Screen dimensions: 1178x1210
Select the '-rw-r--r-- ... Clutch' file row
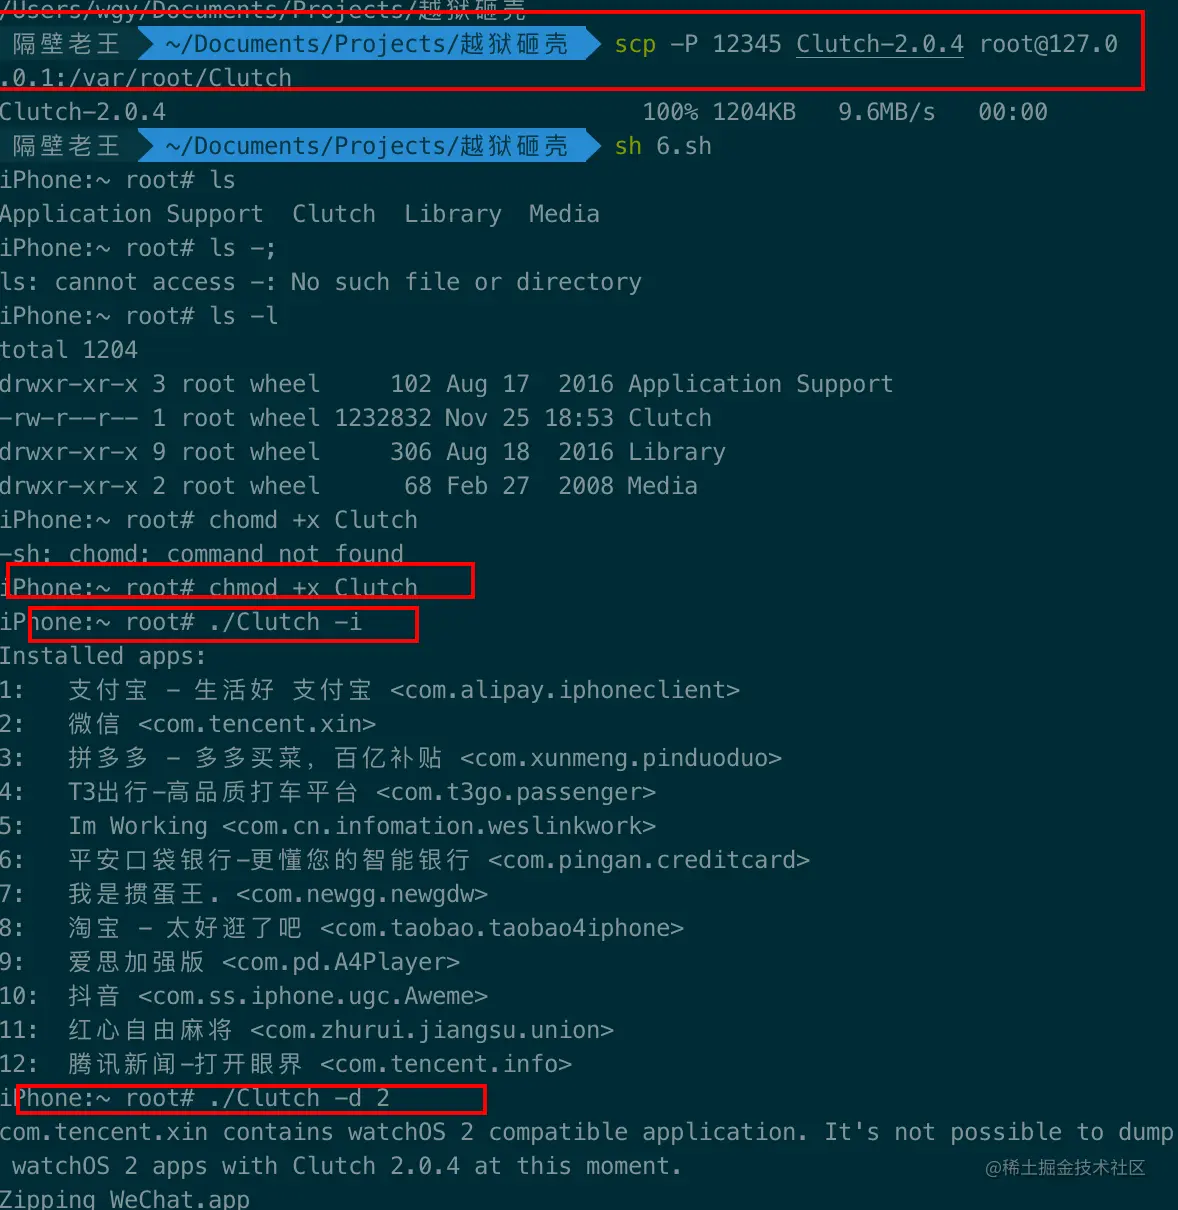(356, 418)
